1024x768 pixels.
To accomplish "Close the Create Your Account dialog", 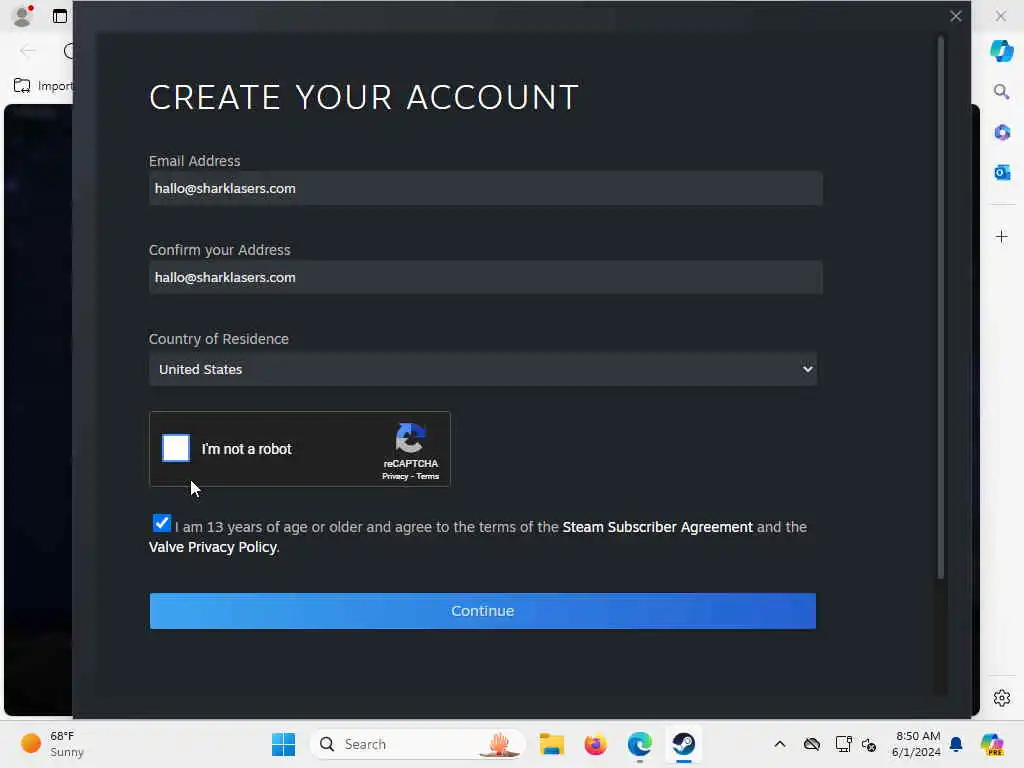I will tap(955, 16).
